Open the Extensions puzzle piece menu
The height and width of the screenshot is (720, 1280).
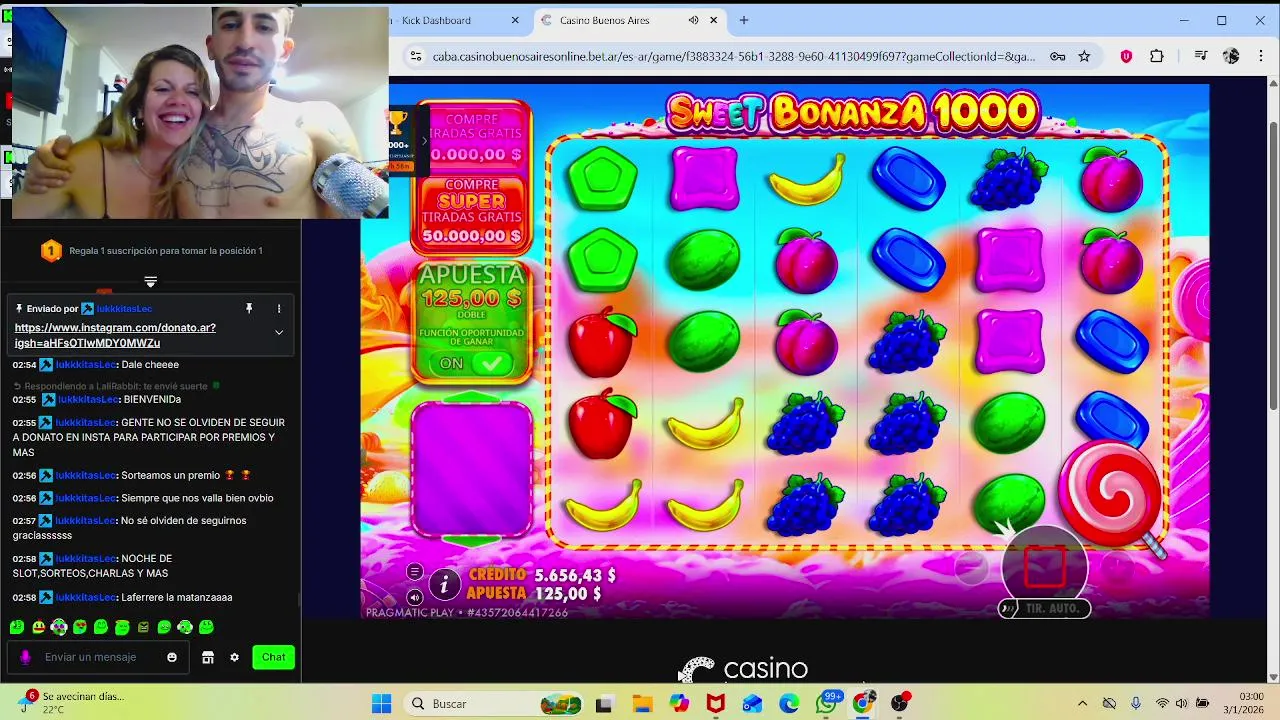coord(1157,57)
